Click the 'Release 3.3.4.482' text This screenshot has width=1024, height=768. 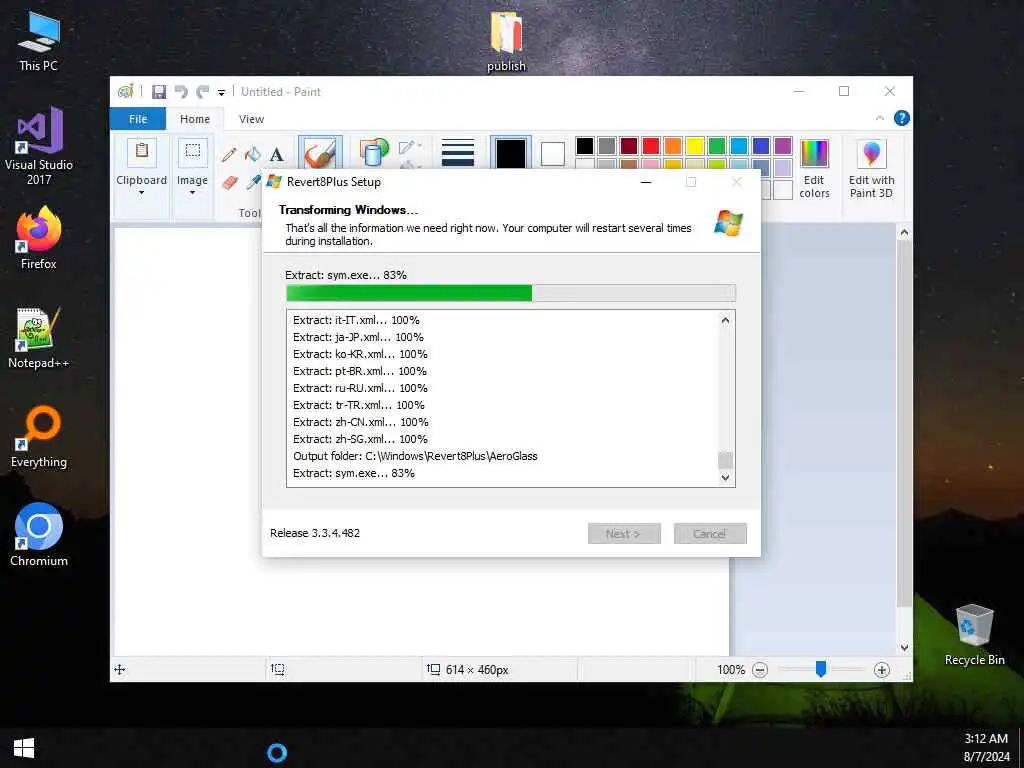[315, 533]
